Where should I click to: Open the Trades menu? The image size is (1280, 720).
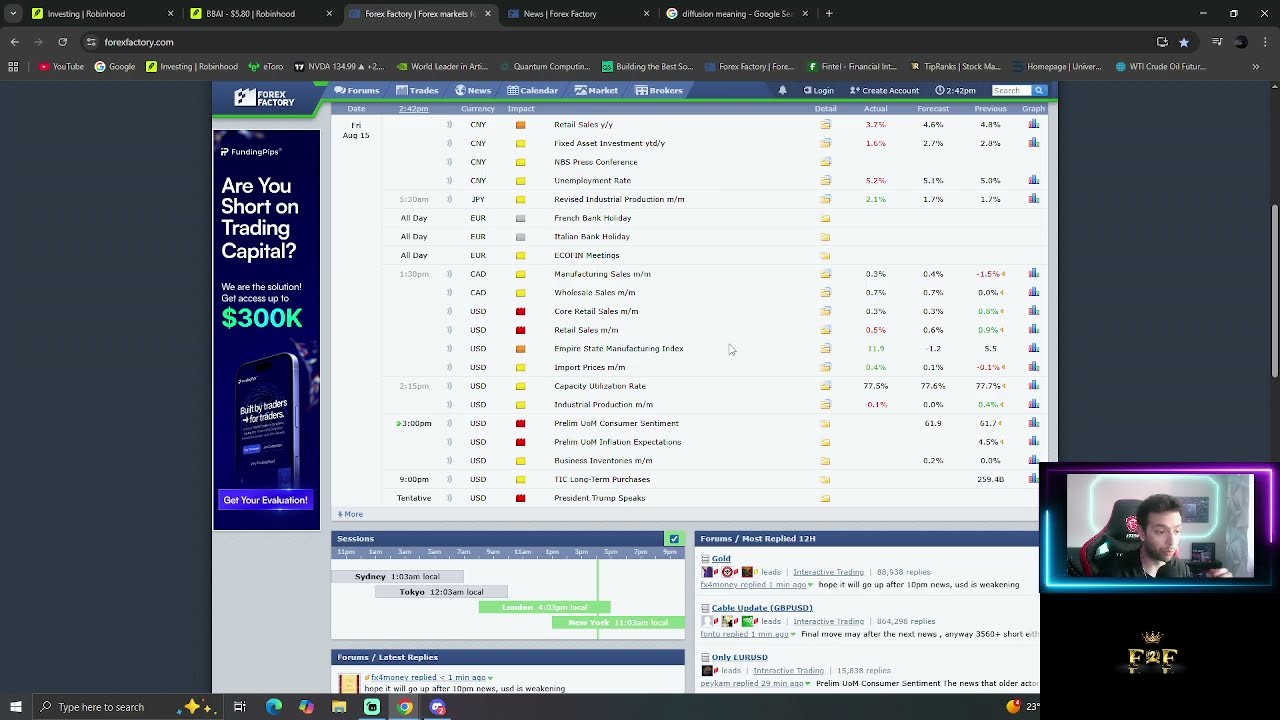(417, 90)
